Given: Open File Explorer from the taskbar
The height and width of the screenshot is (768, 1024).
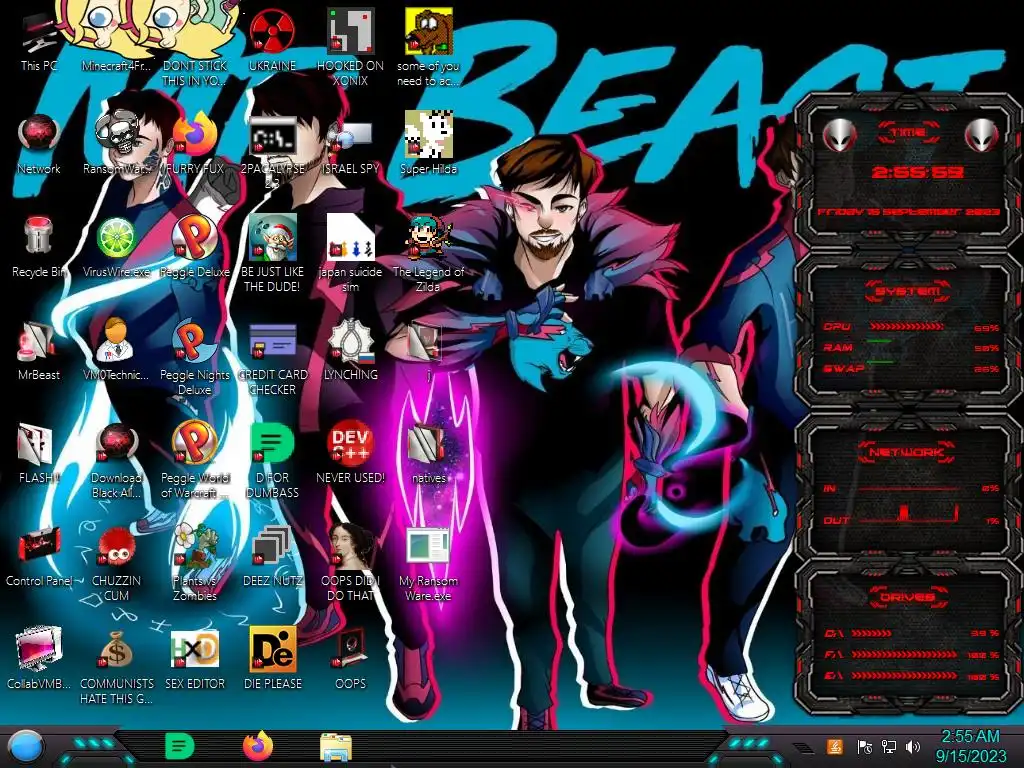Looking at the screenshot, I should pos(336,747).
